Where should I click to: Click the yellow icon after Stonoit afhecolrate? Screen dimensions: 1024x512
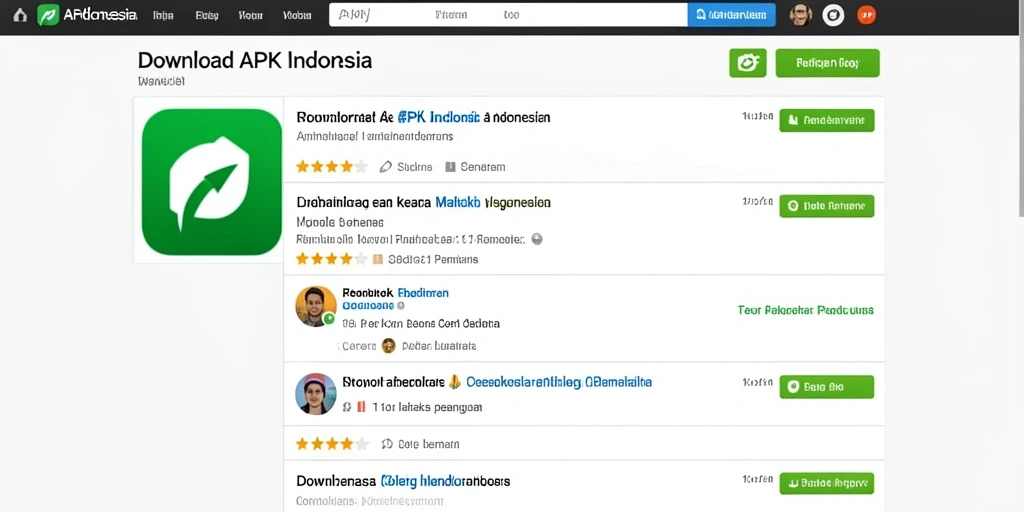[455, 382]
